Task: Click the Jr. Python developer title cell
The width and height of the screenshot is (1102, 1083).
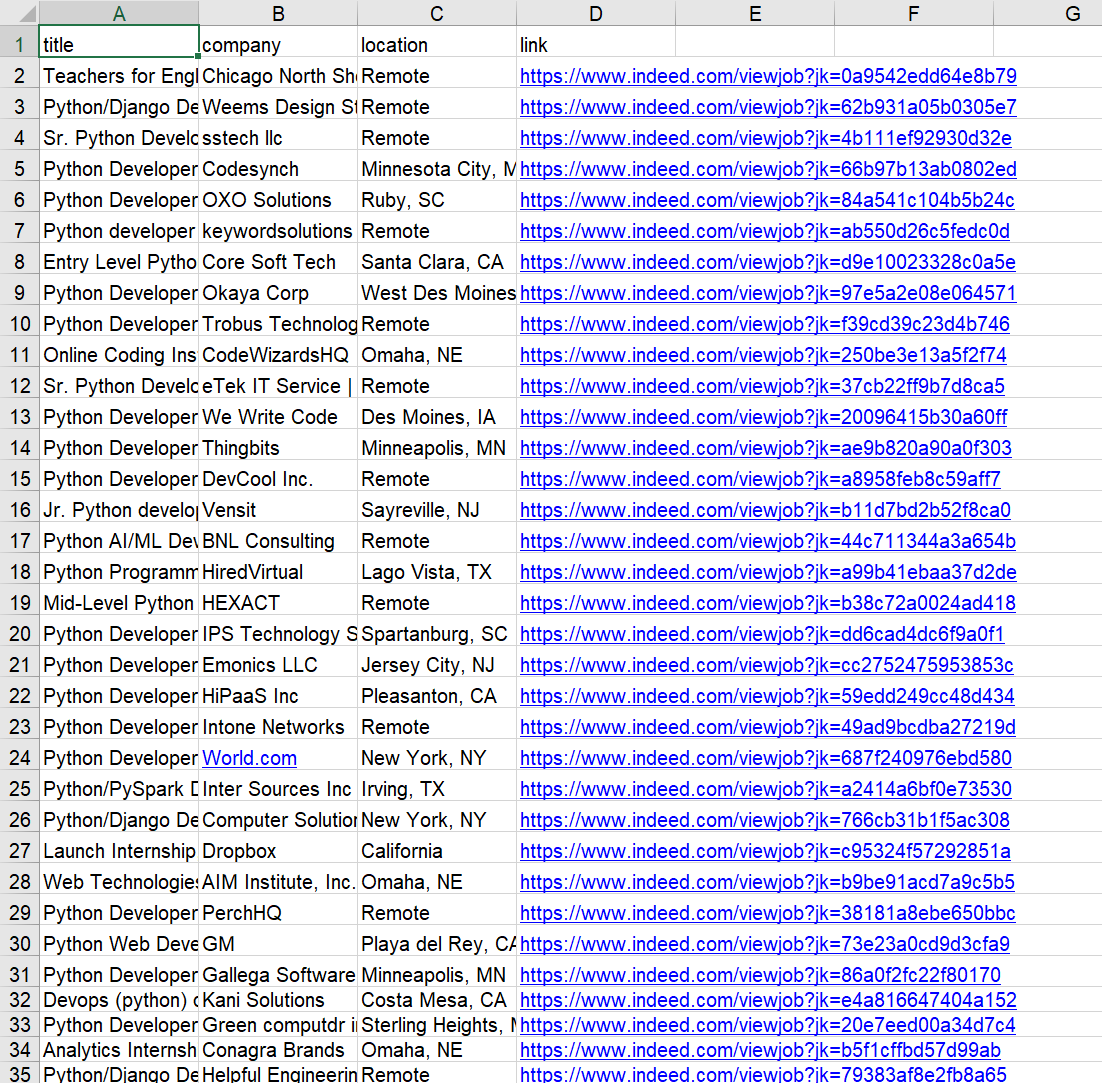Action: pyautogui.click(x=118, y=509)
